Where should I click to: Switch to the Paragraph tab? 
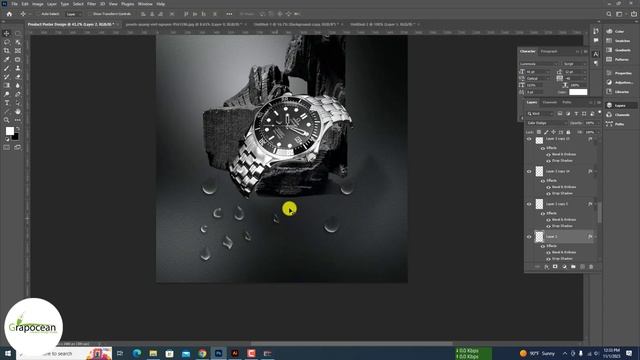point(549,51)
